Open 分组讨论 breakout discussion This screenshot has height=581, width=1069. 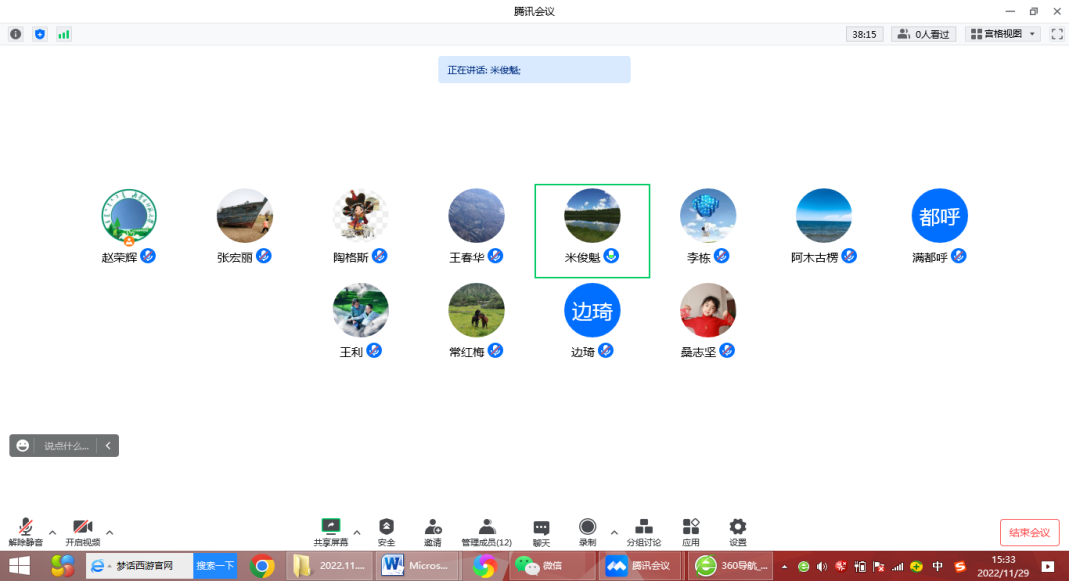(x=644, y=531)
